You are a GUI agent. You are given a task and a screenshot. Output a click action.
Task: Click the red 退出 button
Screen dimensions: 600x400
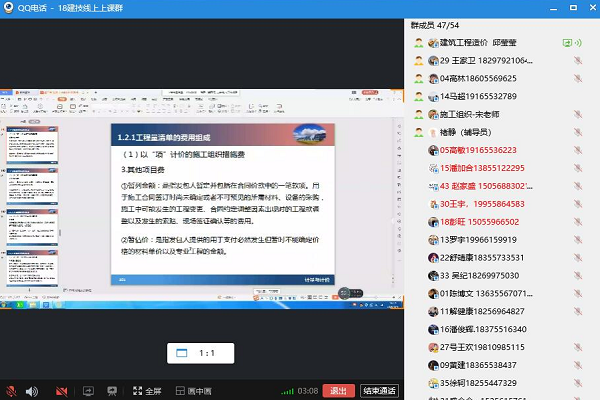340,391
